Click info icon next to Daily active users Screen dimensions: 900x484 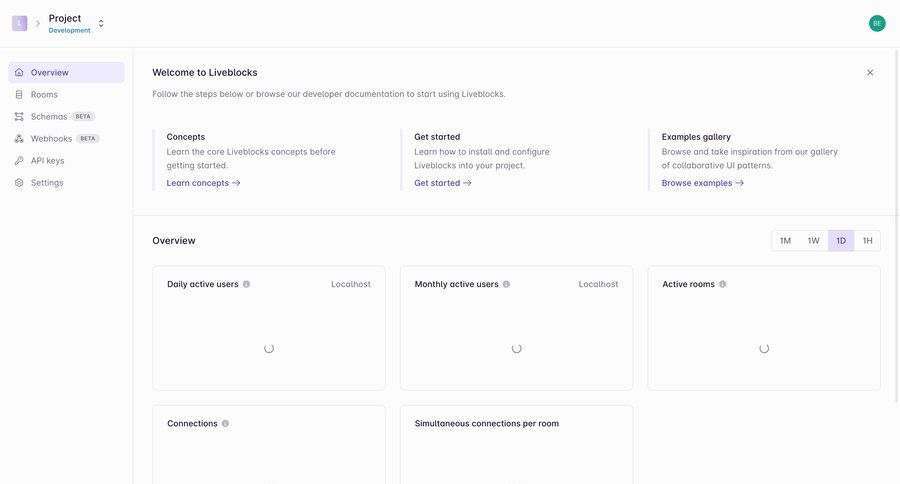pyautogui.click(x=246, y=284)
